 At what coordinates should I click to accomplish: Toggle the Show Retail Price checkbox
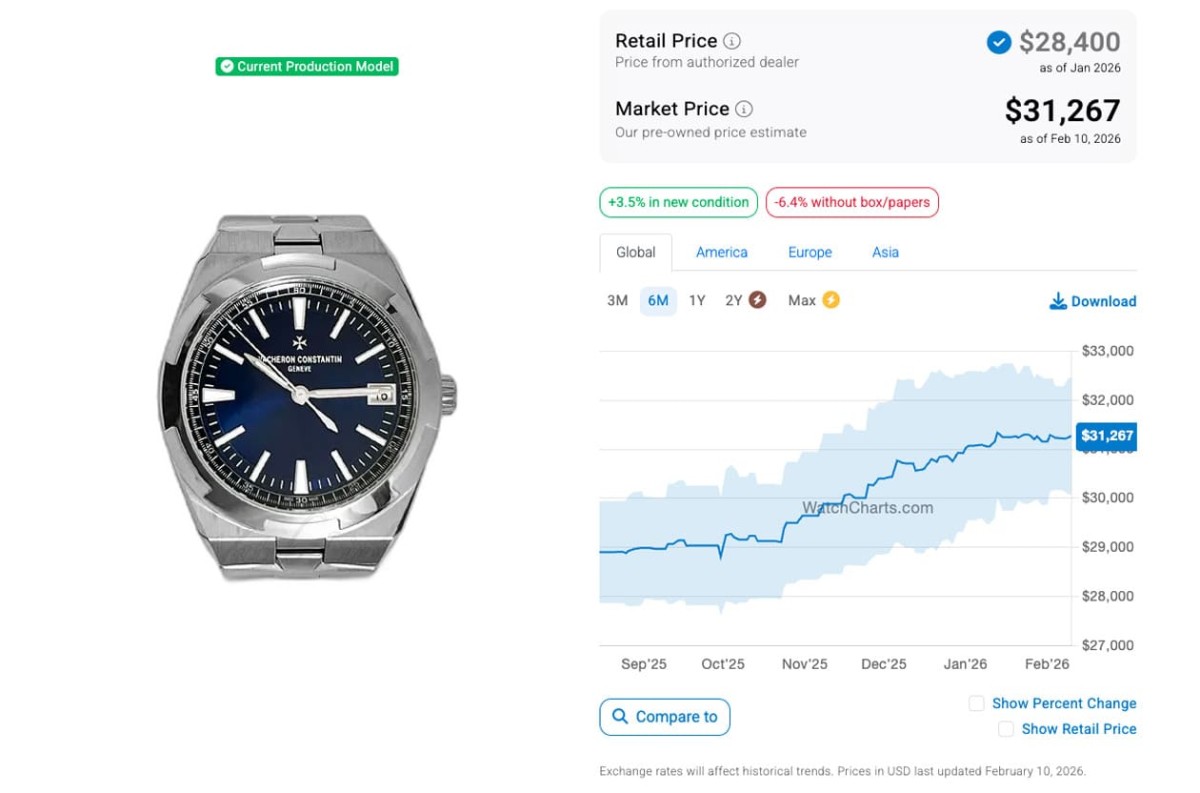click(1006, 730)
